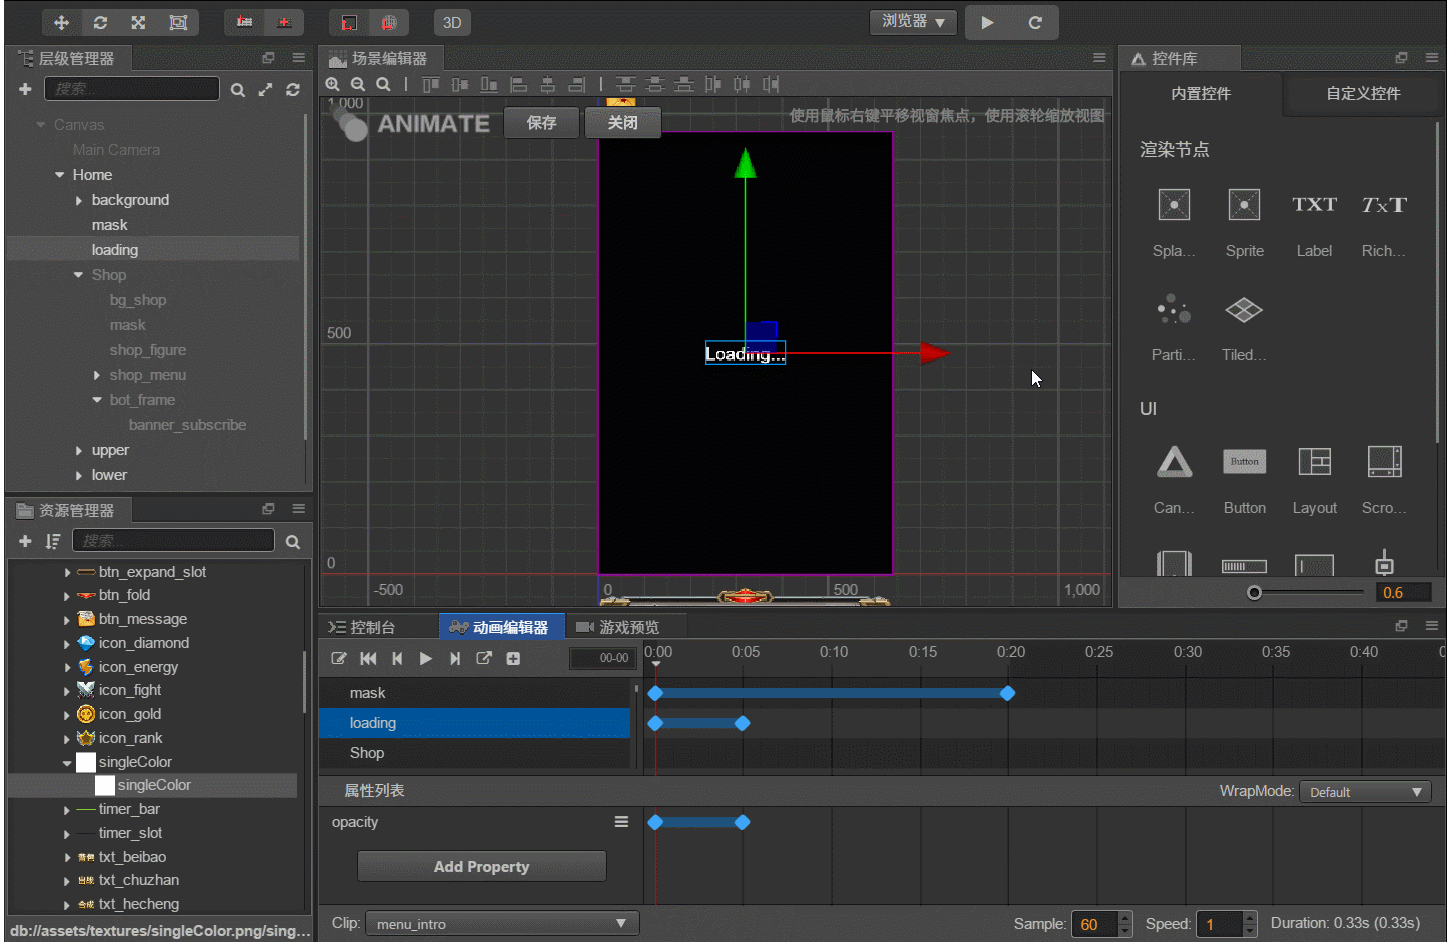This screenshot has width=1447, height=942.
Task: Click the zoom in icon of scene editor
Action: pos(333,85)
